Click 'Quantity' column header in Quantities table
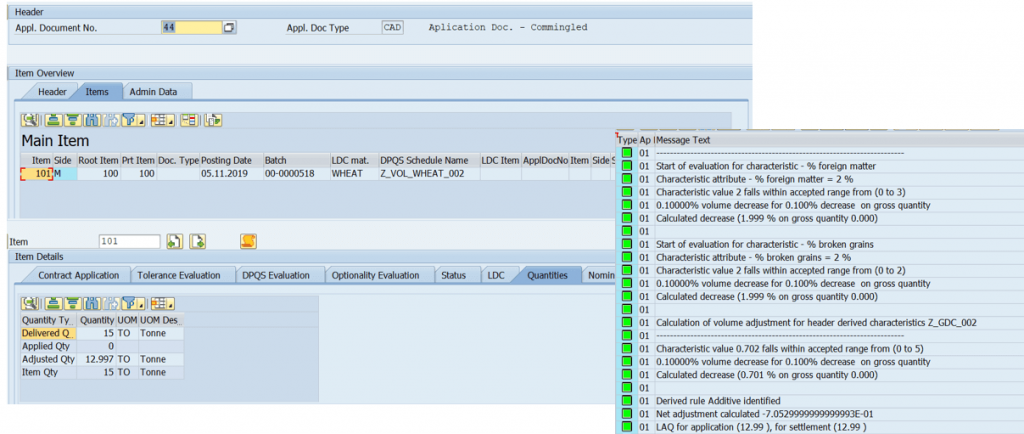The image size is (1024, 434). pos(97,320)
